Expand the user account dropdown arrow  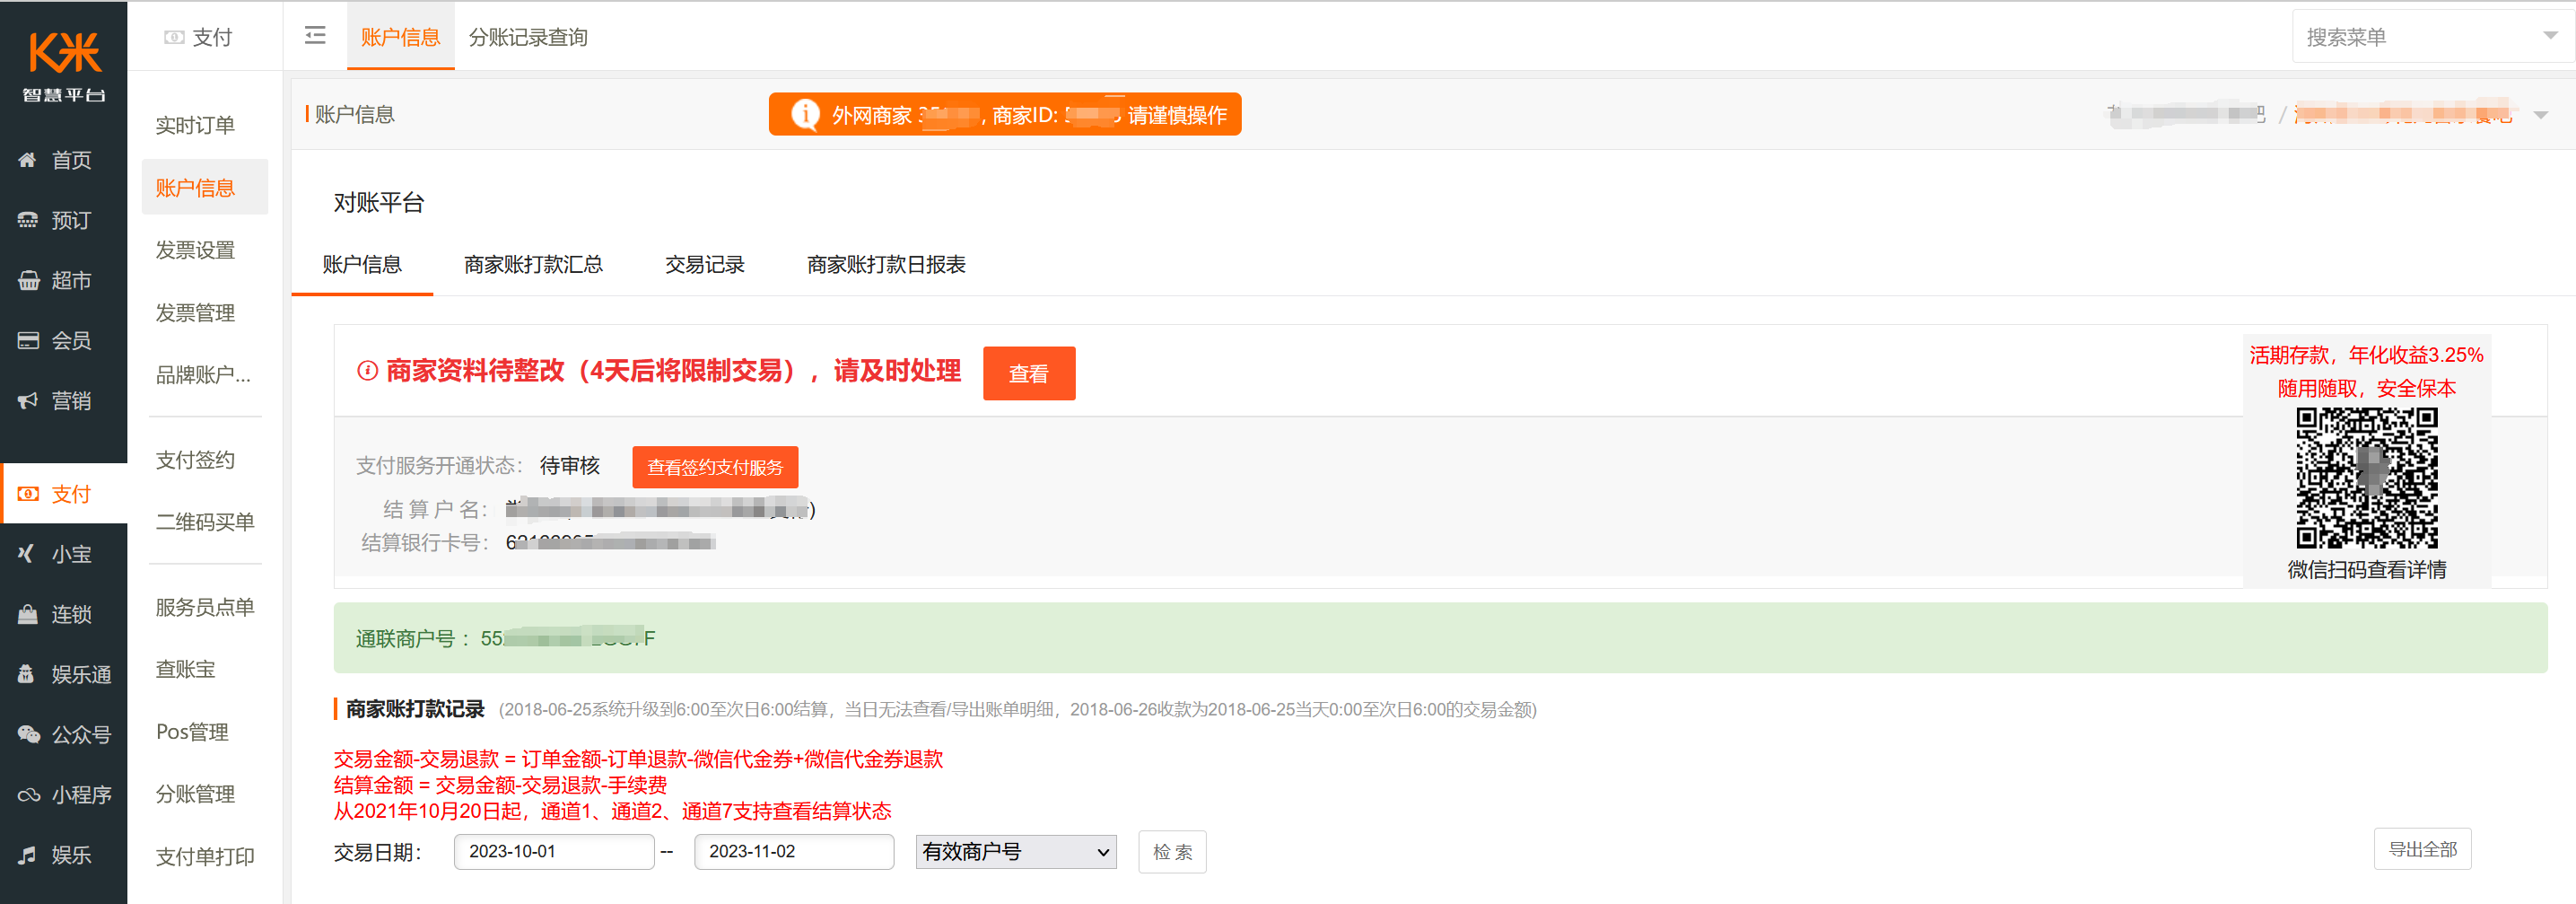click(2540, 115)
